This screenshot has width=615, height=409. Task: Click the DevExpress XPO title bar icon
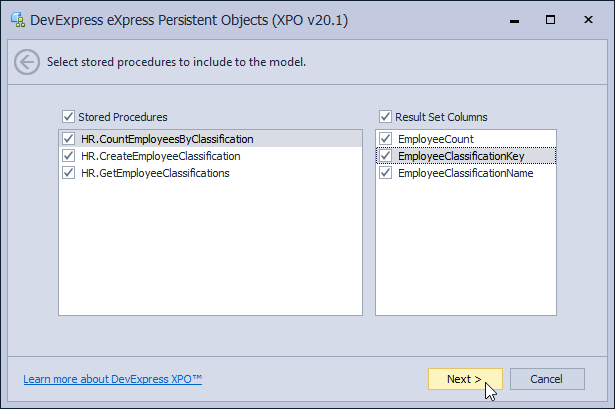(x=18, y=20)
